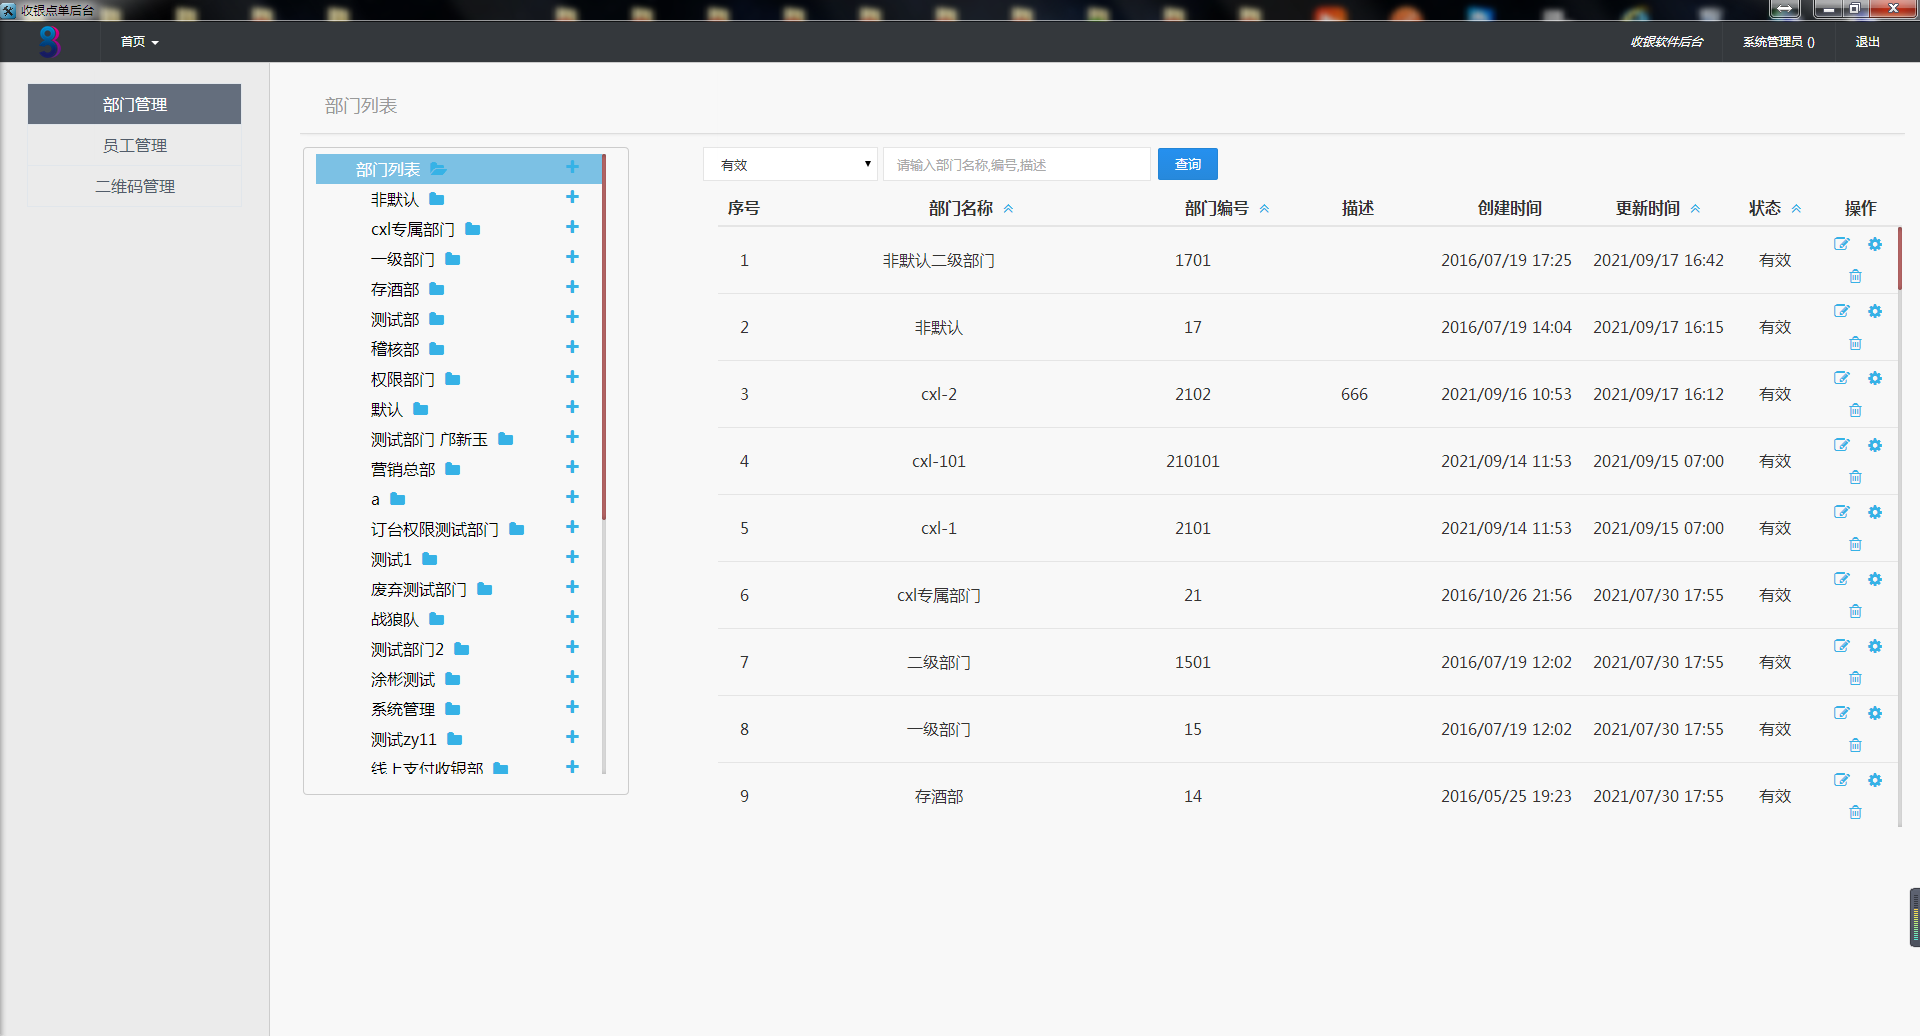Open the 首页 dropdown menu
Image resolution: width=1920 pixels, height=1036 pixels.
[x=139, y=42]
